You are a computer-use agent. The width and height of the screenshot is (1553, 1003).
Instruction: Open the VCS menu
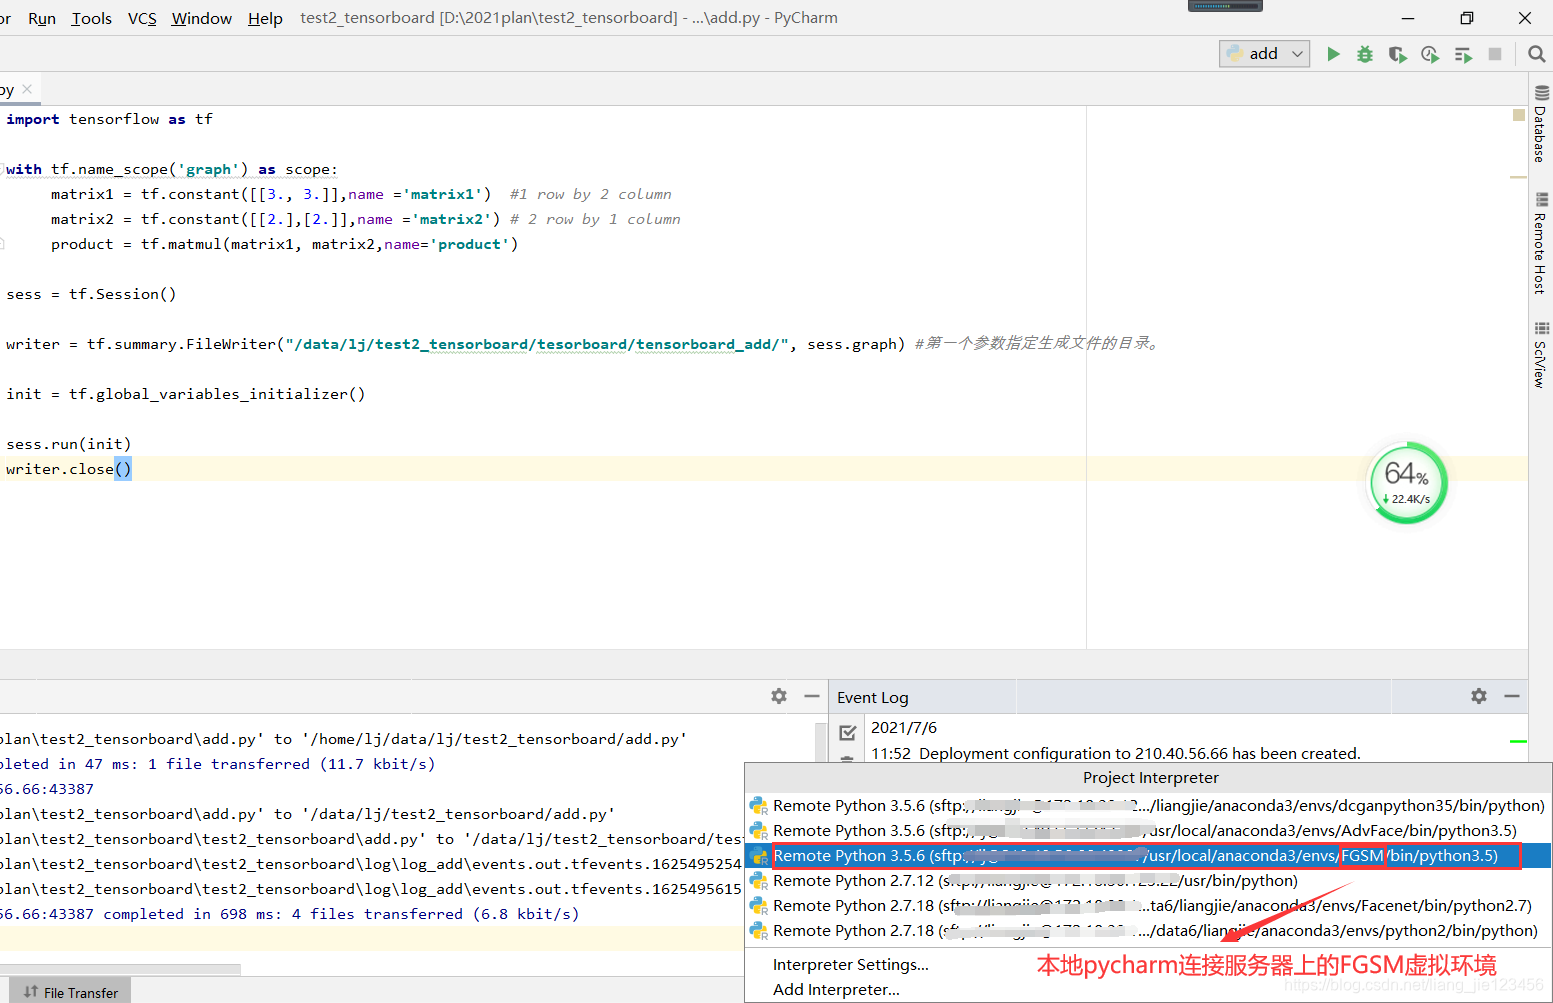[x=142, y=18]
